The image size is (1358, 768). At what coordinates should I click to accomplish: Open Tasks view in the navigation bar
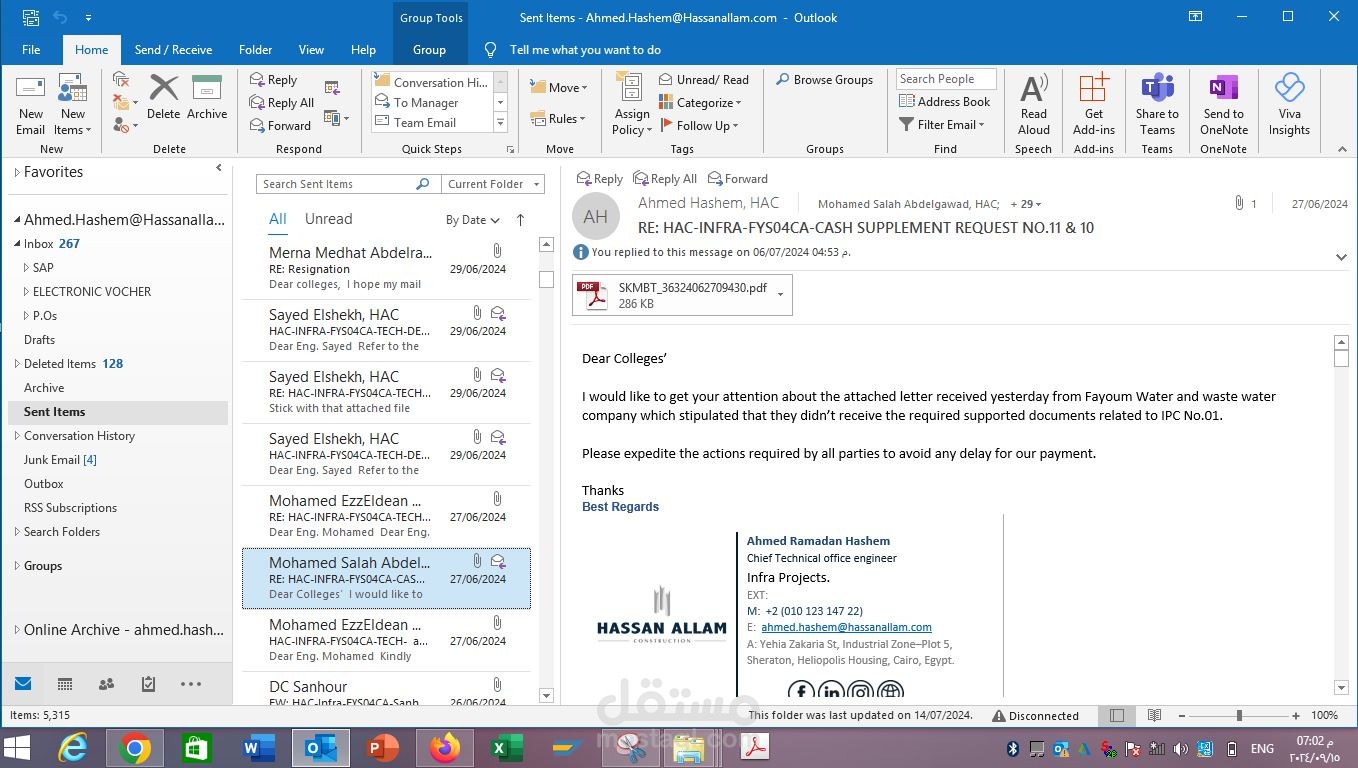click(148, 684)
